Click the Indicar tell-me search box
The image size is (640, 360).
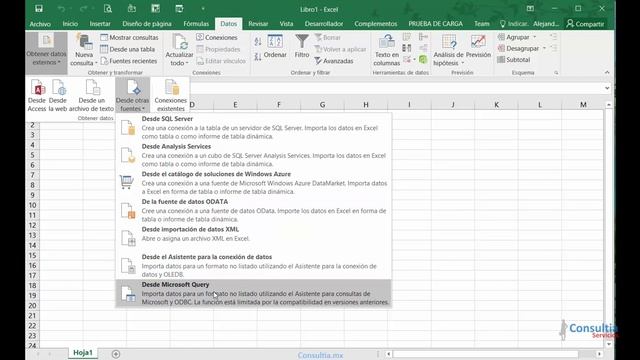[514, 24]
